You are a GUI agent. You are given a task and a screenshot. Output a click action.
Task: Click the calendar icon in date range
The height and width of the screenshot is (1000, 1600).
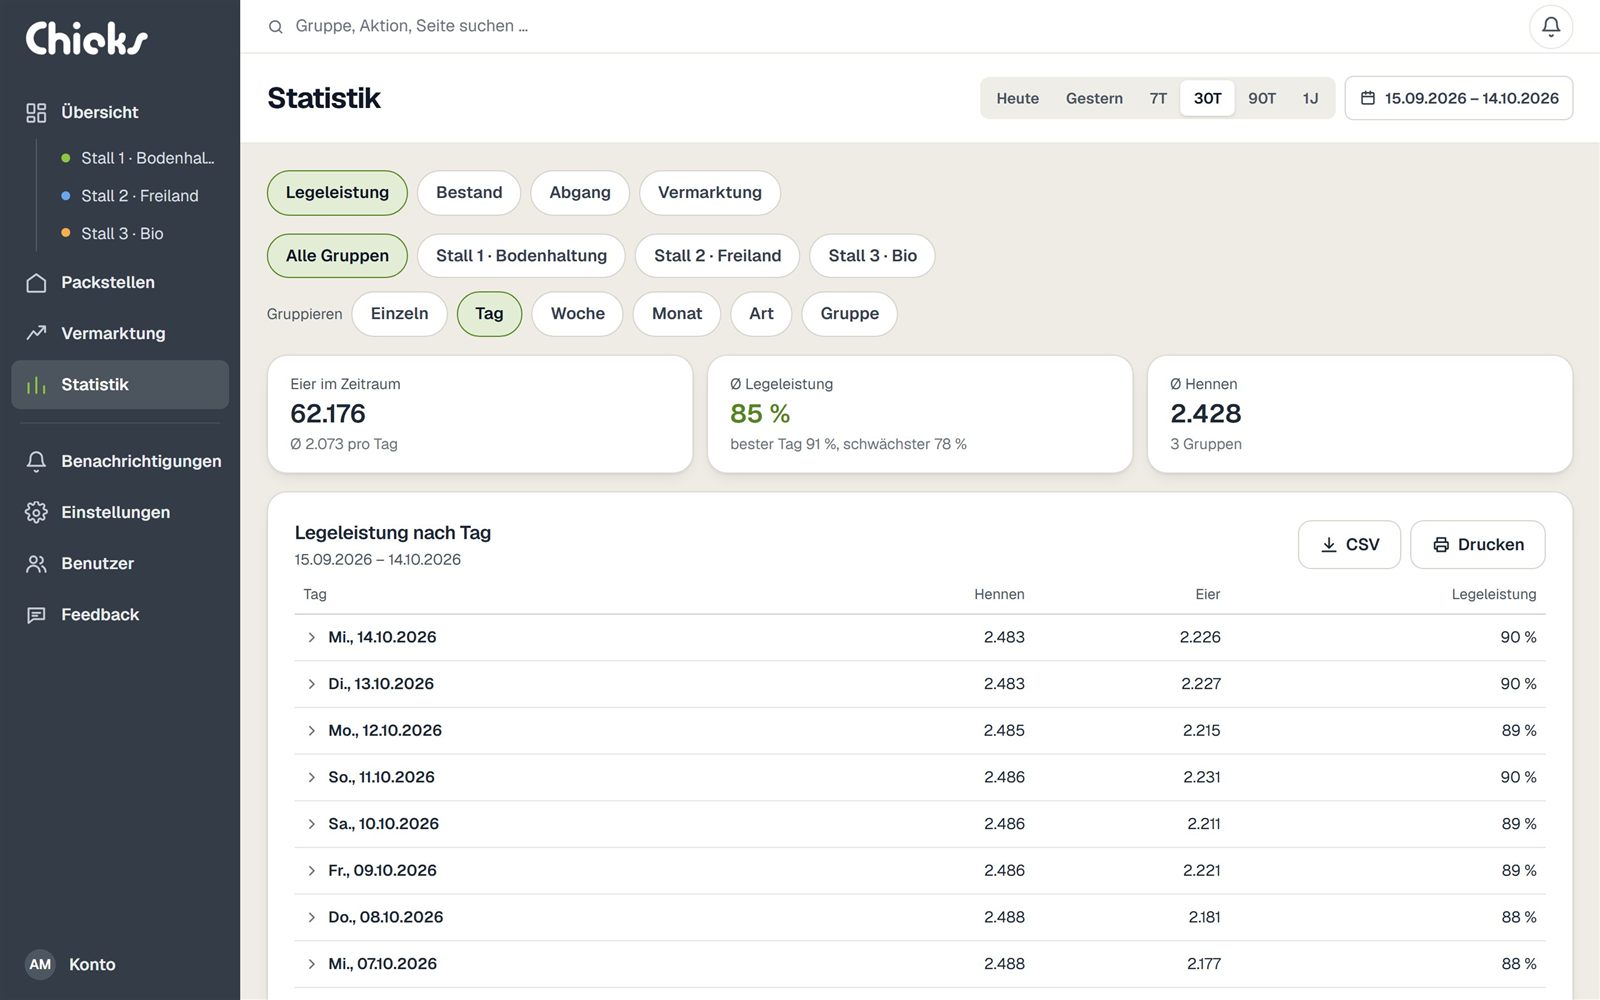(x=1368, y=98)
